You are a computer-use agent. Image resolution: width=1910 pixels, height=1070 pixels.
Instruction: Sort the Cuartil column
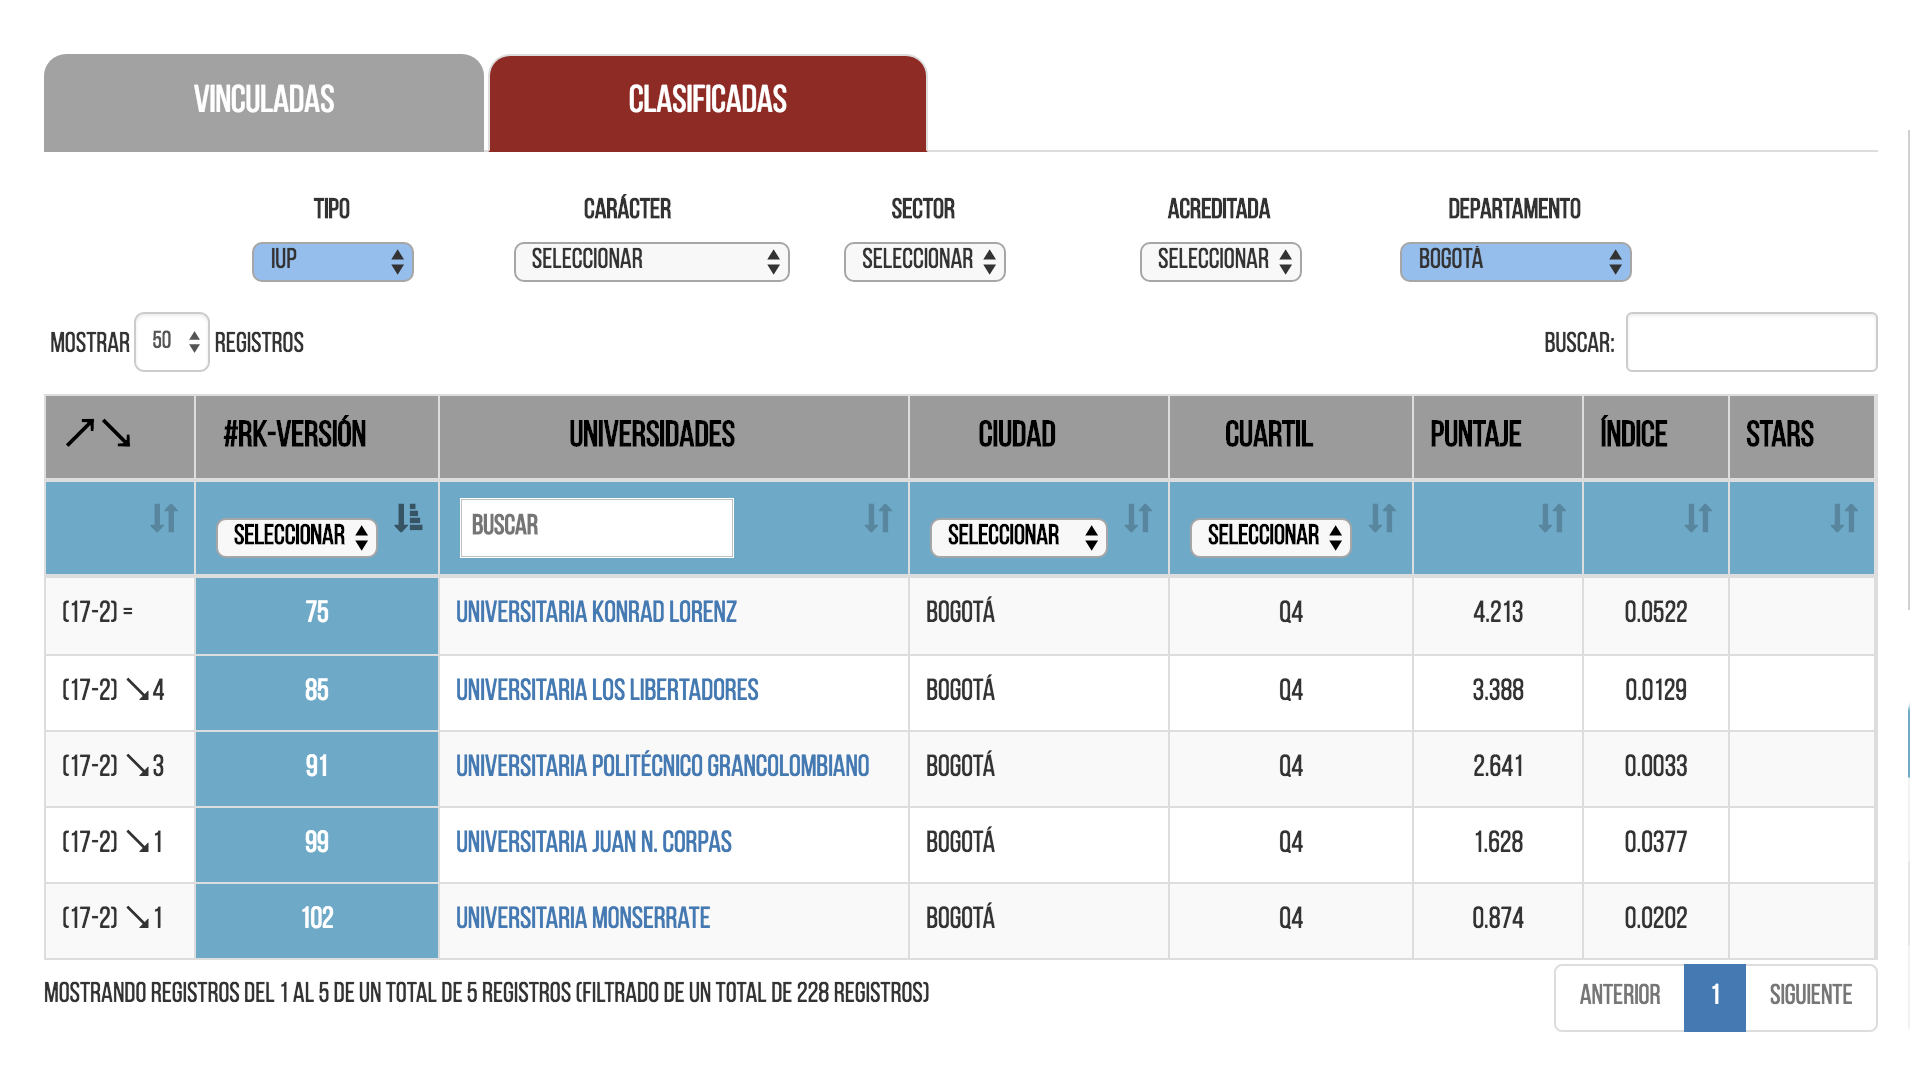click(1382, 518)
